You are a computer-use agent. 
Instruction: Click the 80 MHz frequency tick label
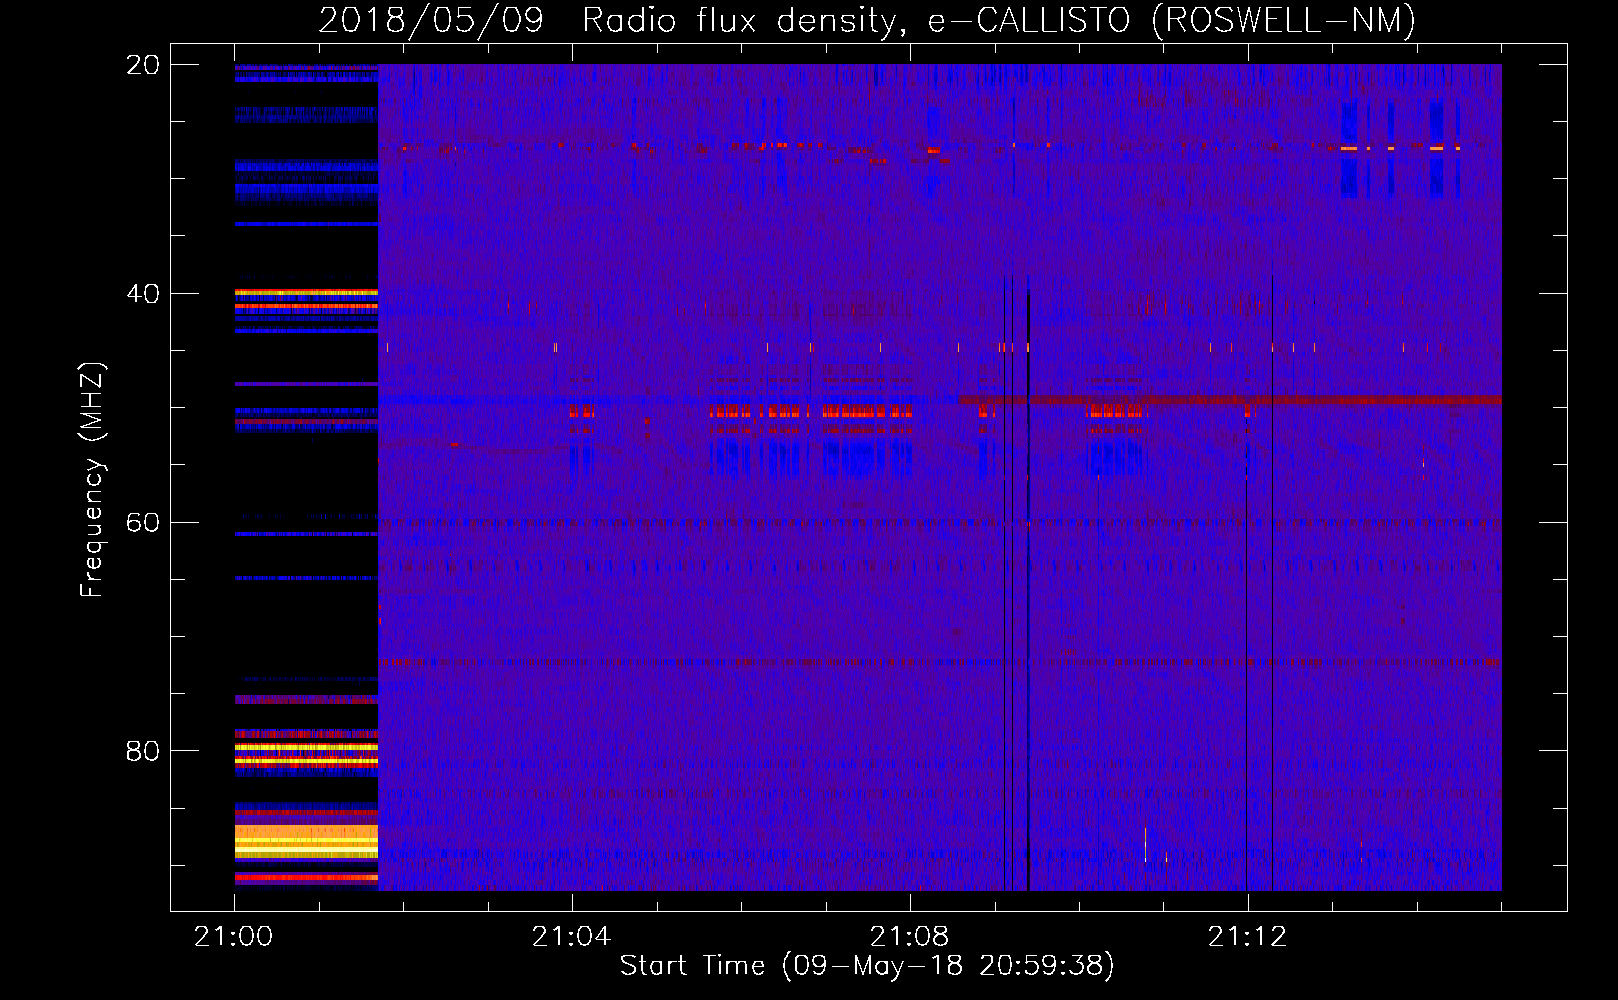(143, 751)
